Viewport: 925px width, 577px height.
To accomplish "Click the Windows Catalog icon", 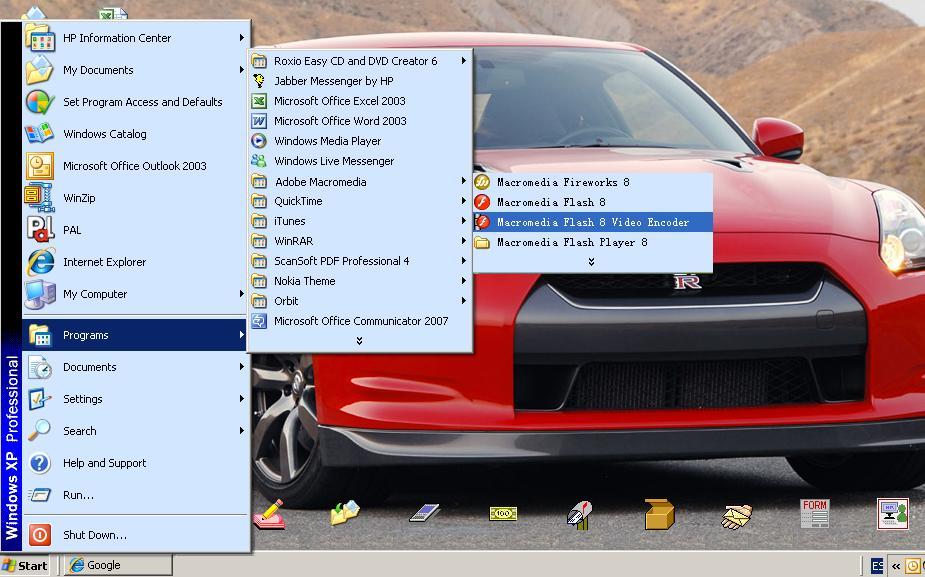I will point(40,134).
